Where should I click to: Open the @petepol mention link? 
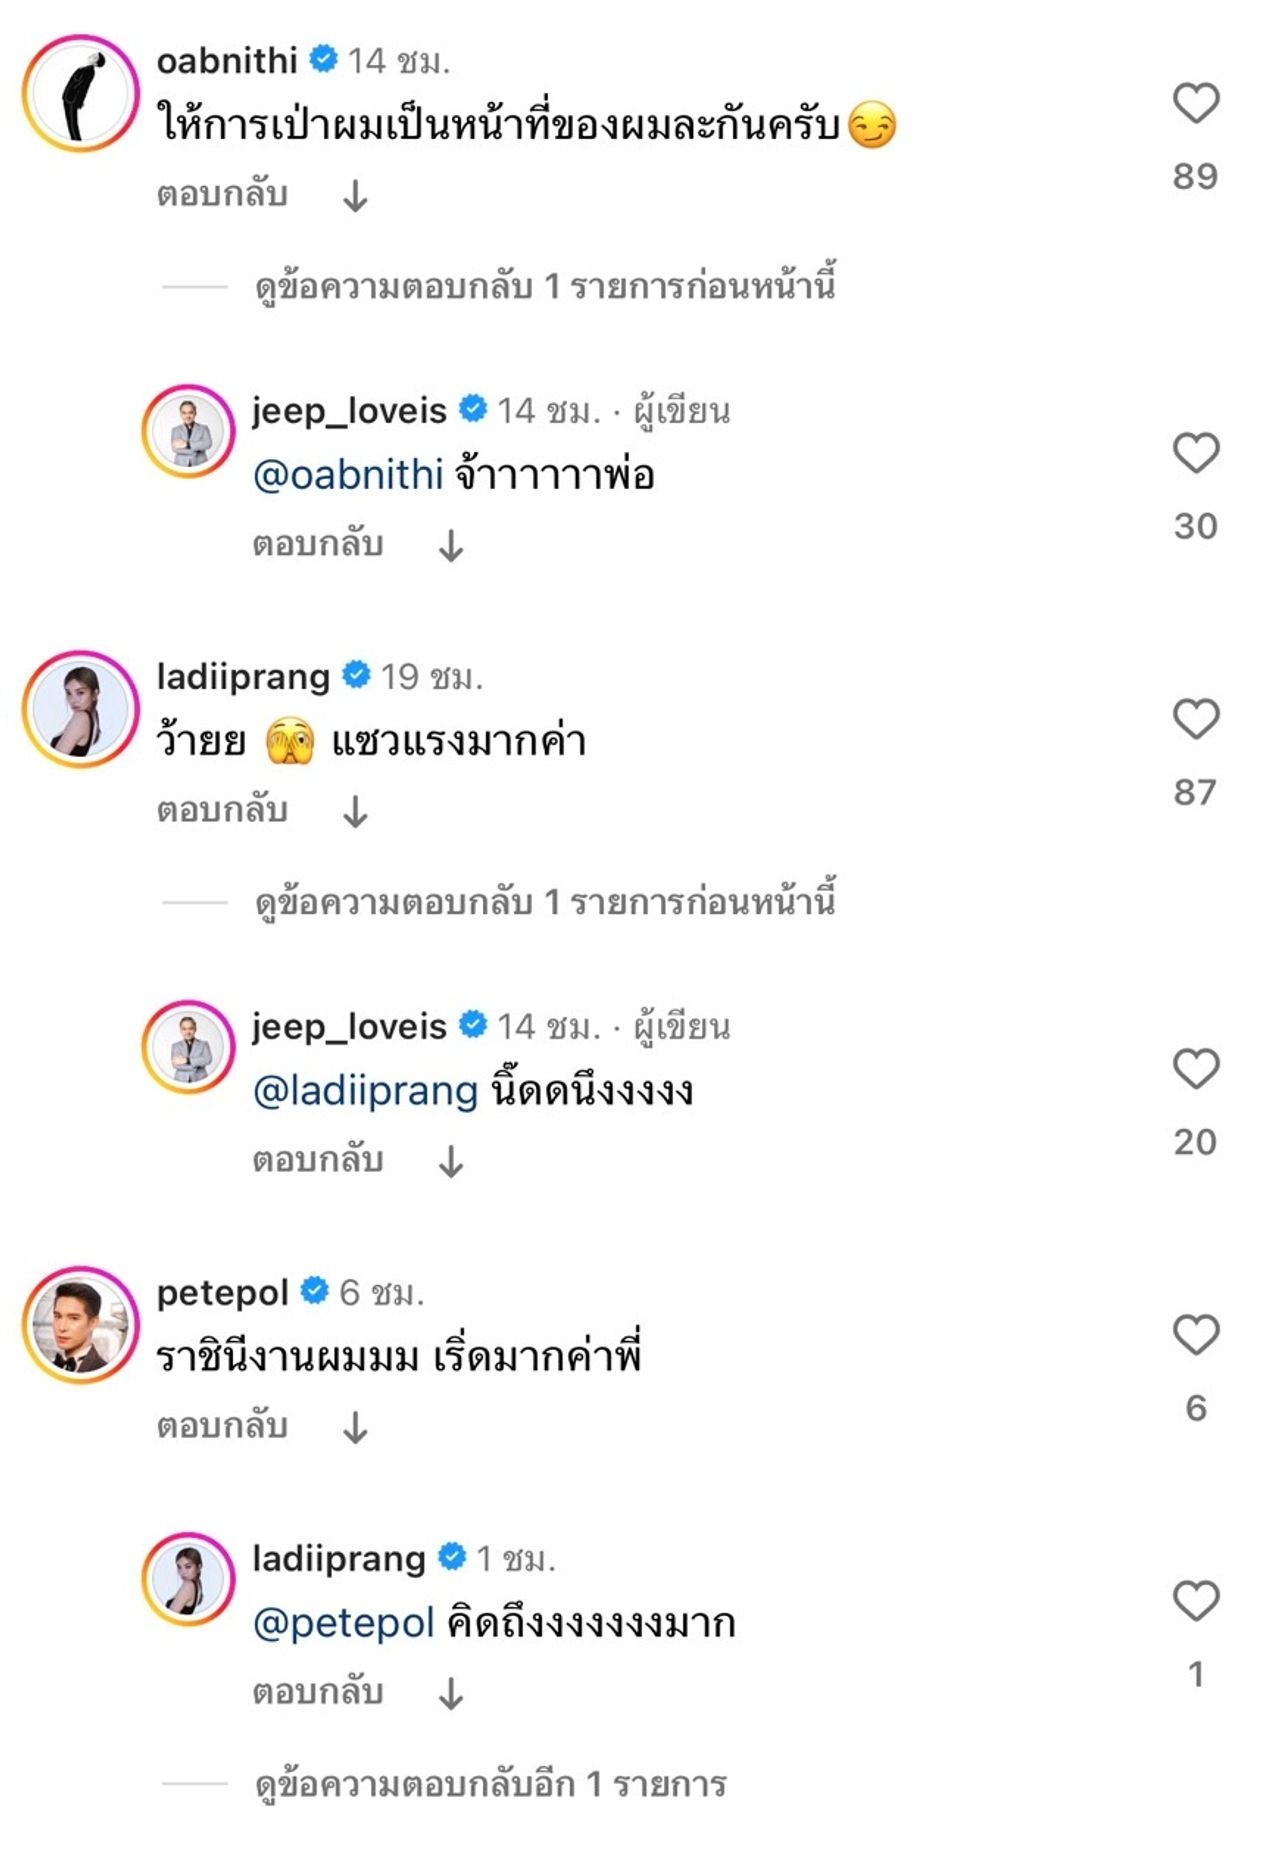pos(343,1623)
